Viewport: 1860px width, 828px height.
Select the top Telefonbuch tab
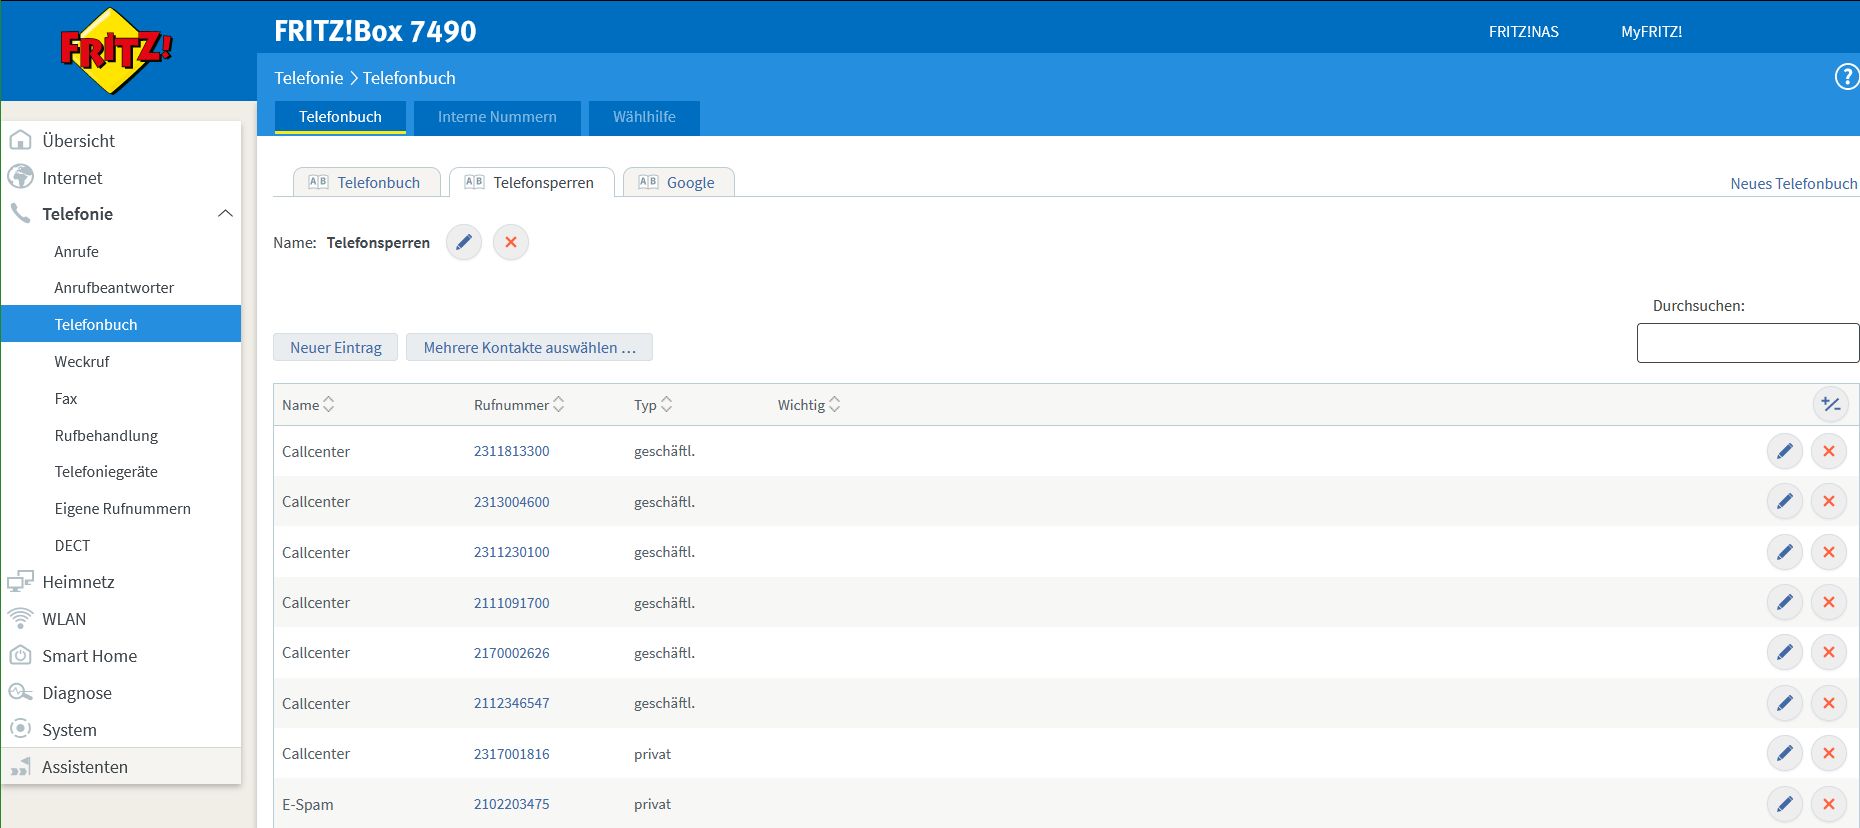point(340,117)
